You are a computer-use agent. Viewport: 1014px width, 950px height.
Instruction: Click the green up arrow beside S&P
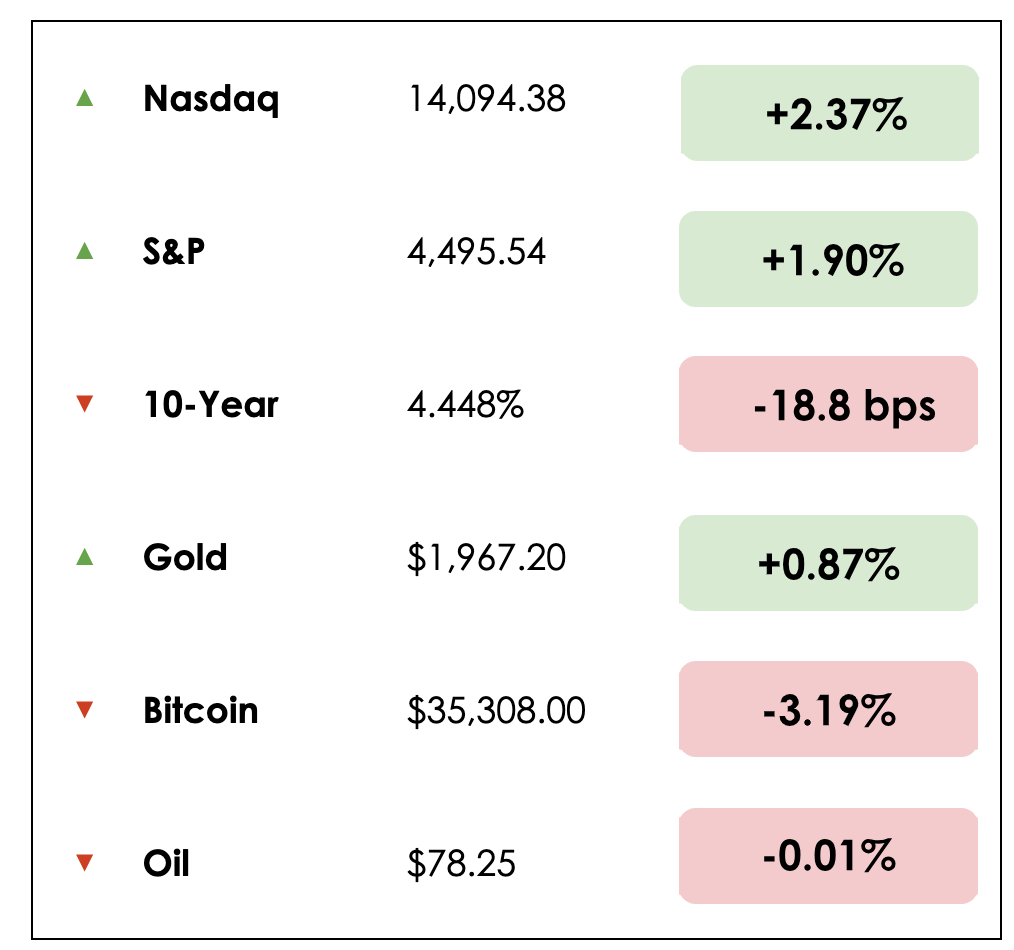pos(85,252)
